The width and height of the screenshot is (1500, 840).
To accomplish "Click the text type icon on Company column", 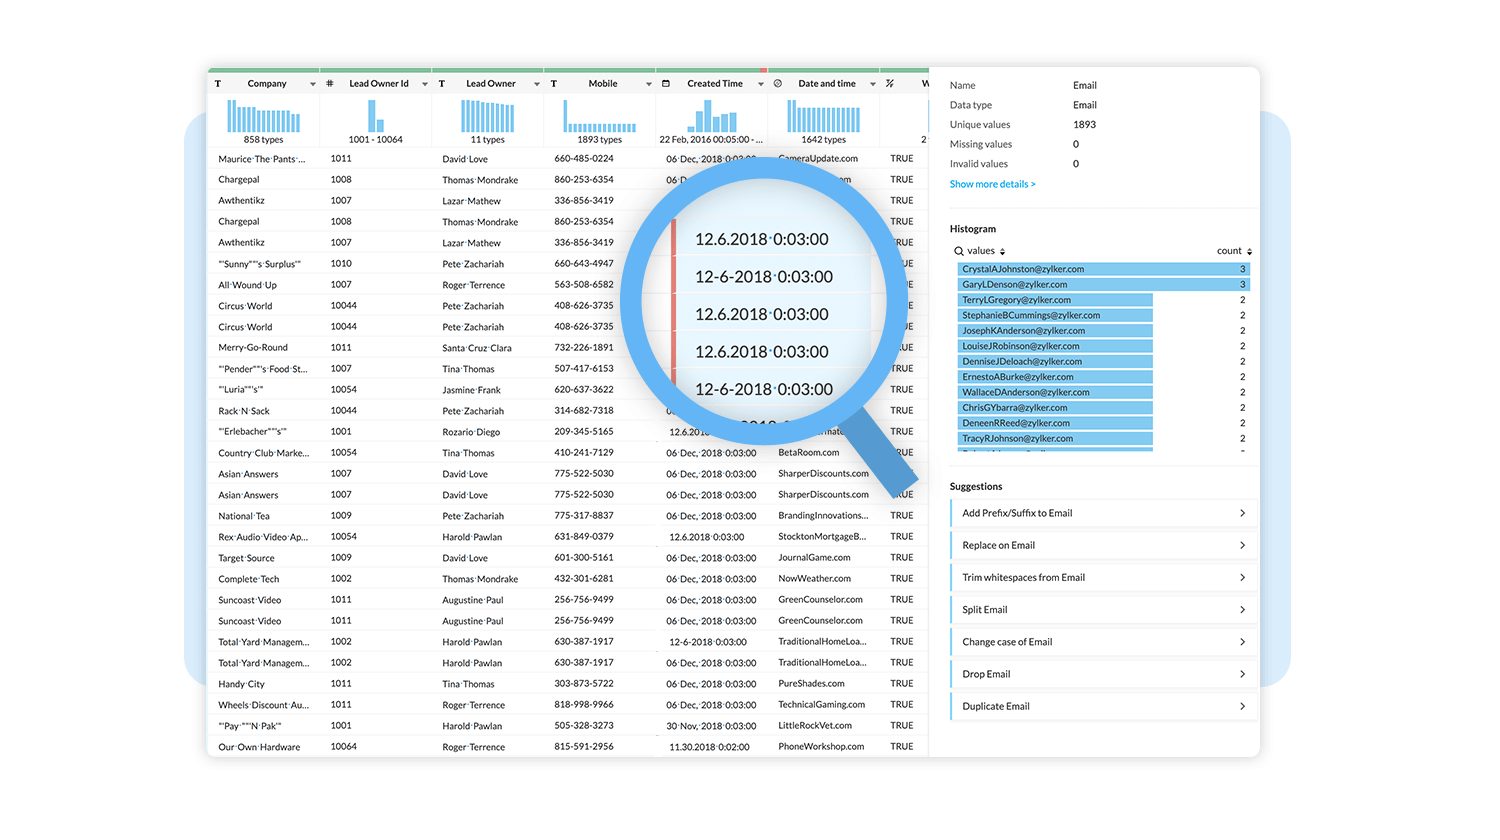I will 218,83.
